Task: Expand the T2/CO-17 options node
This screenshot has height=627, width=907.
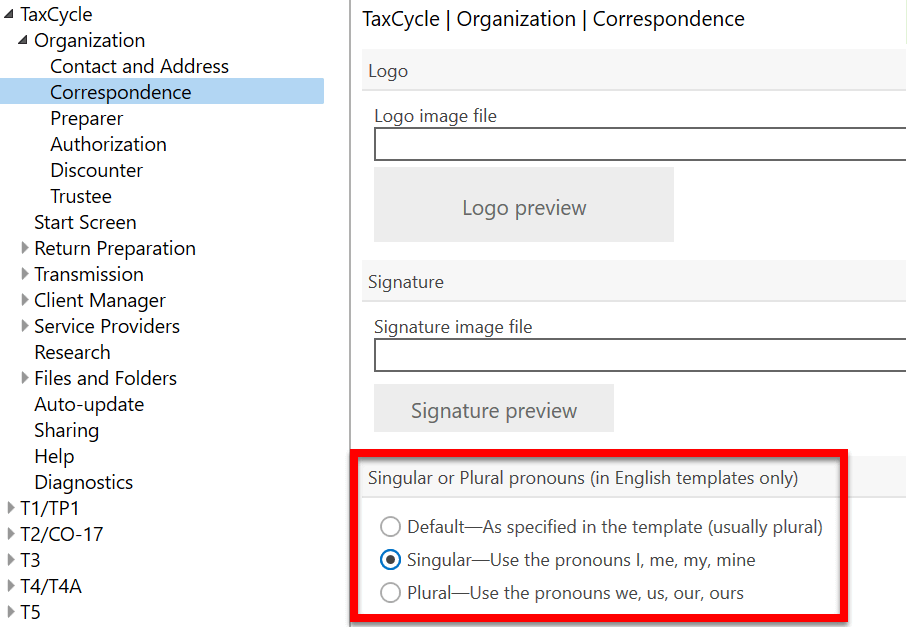Action: (x=11, y=534)
